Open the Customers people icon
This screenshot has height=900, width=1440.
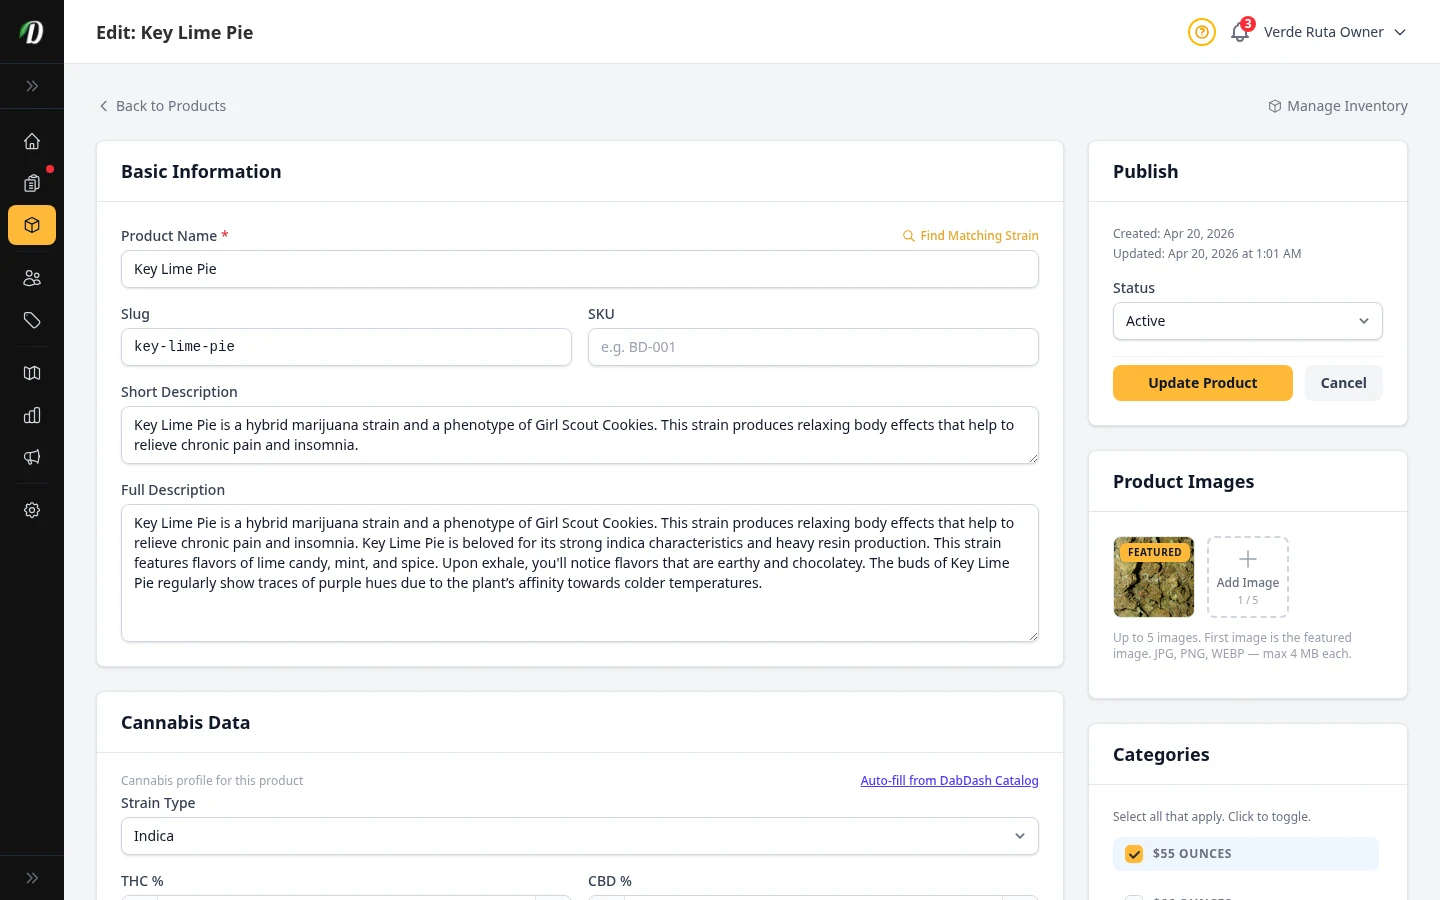click(32, 278)
